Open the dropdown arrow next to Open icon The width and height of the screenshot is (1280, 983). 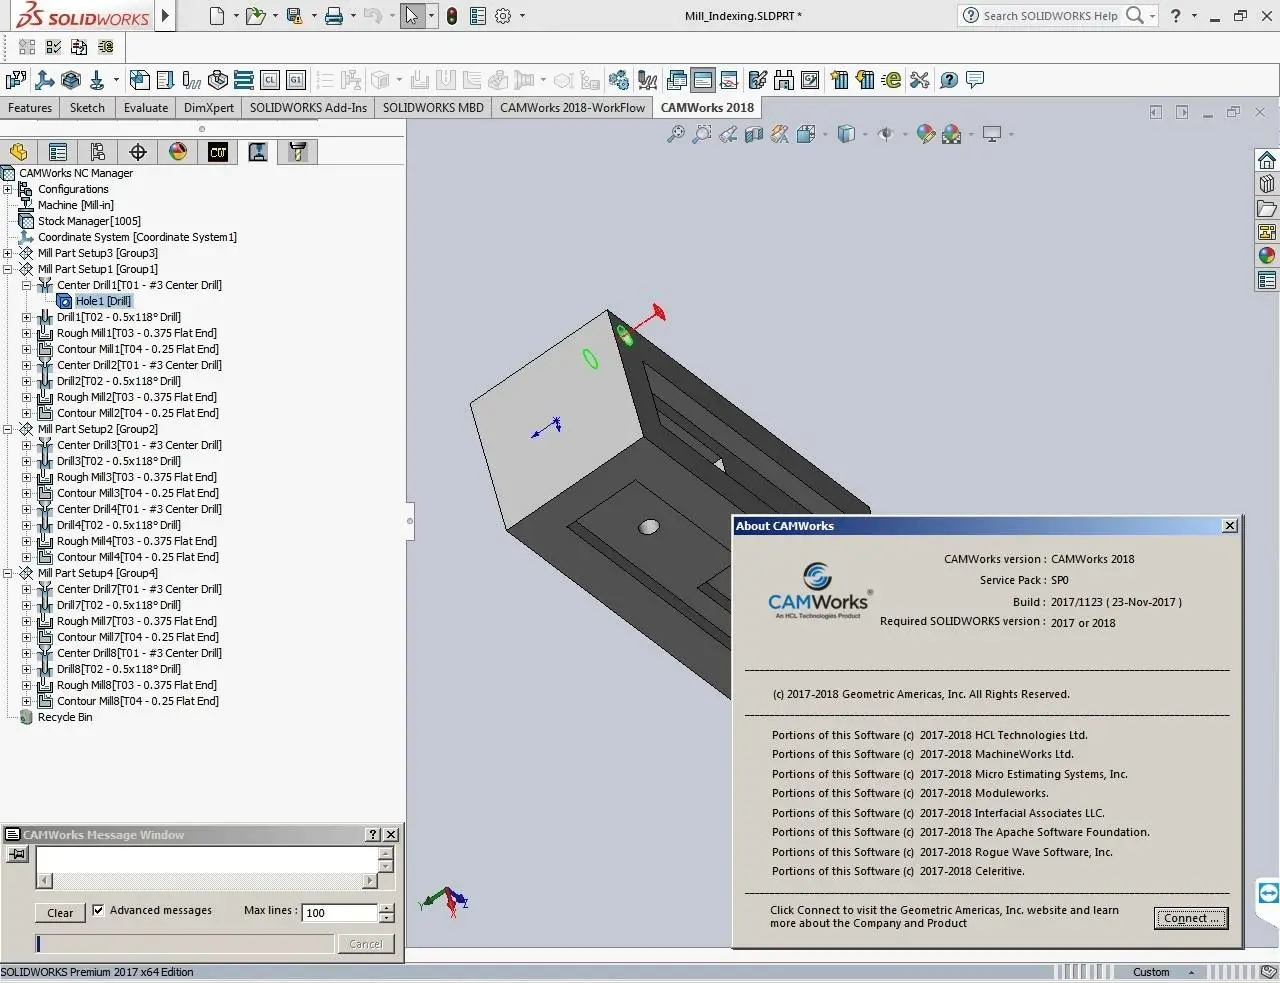click(x=275, y=16)
